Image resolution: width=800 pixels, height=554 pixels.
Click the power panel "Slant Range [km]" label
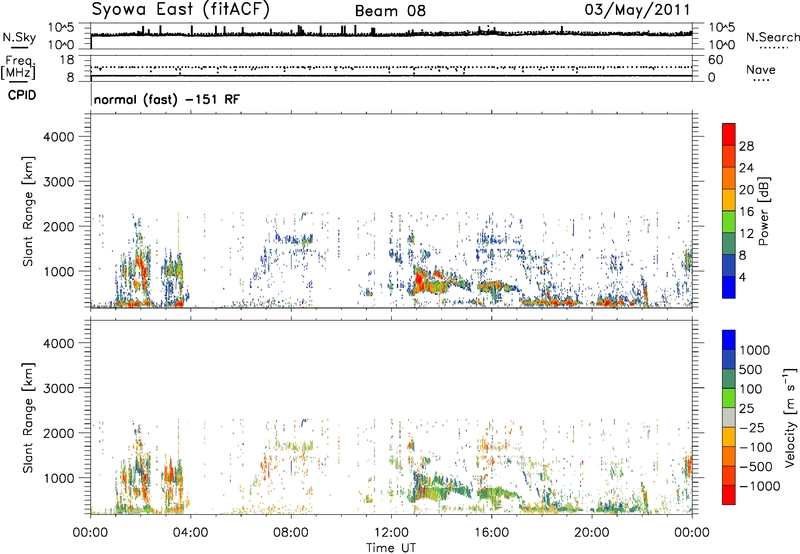pos(28,211)
